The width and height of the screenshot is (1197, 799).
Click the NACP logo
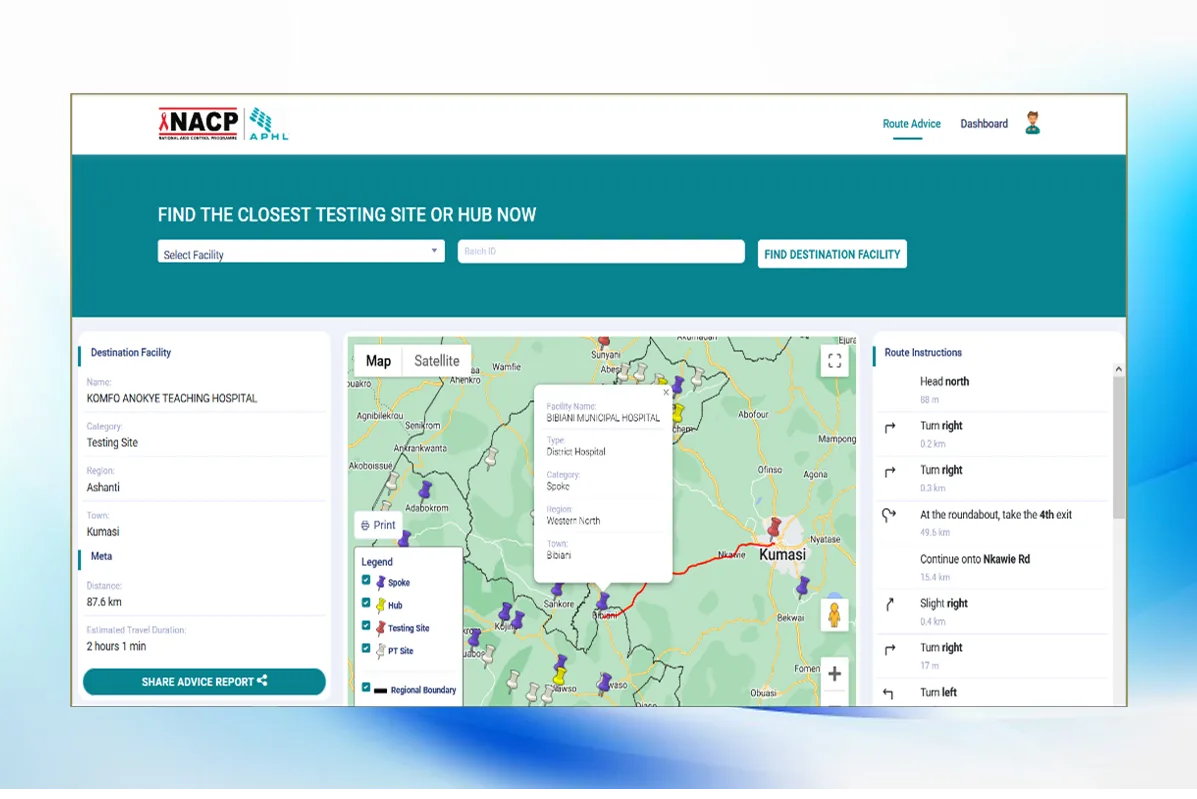[198, 124]
